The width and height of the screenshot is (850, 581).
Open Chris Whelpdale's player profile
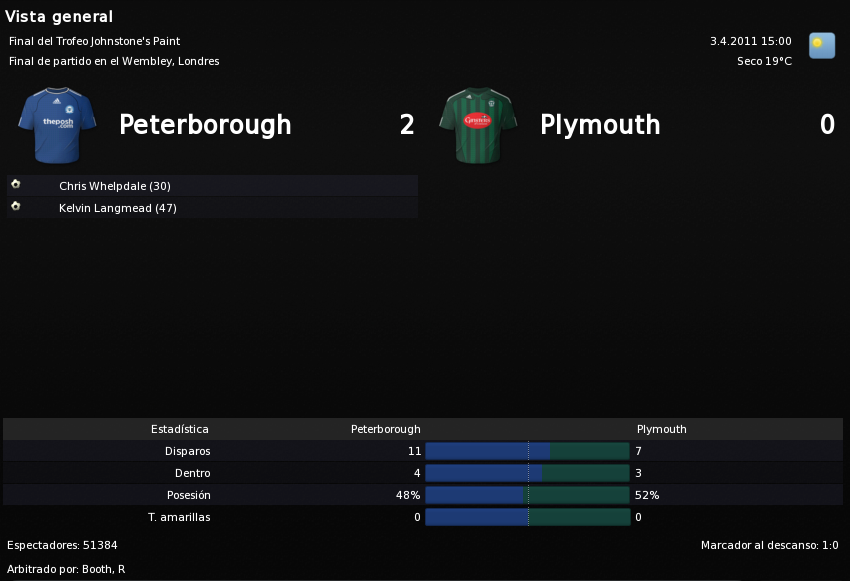click(115, 186)
